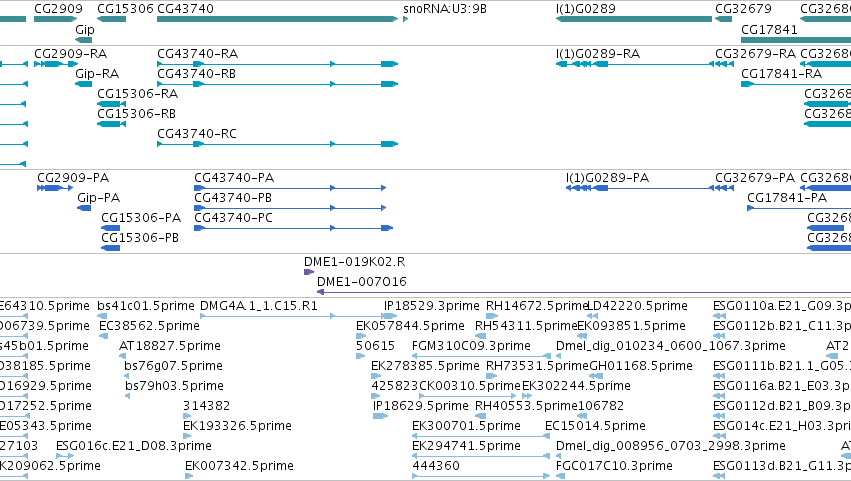
Task: Click the snoRNA:U3:9B gene label
Action: [x=445, y=9]
